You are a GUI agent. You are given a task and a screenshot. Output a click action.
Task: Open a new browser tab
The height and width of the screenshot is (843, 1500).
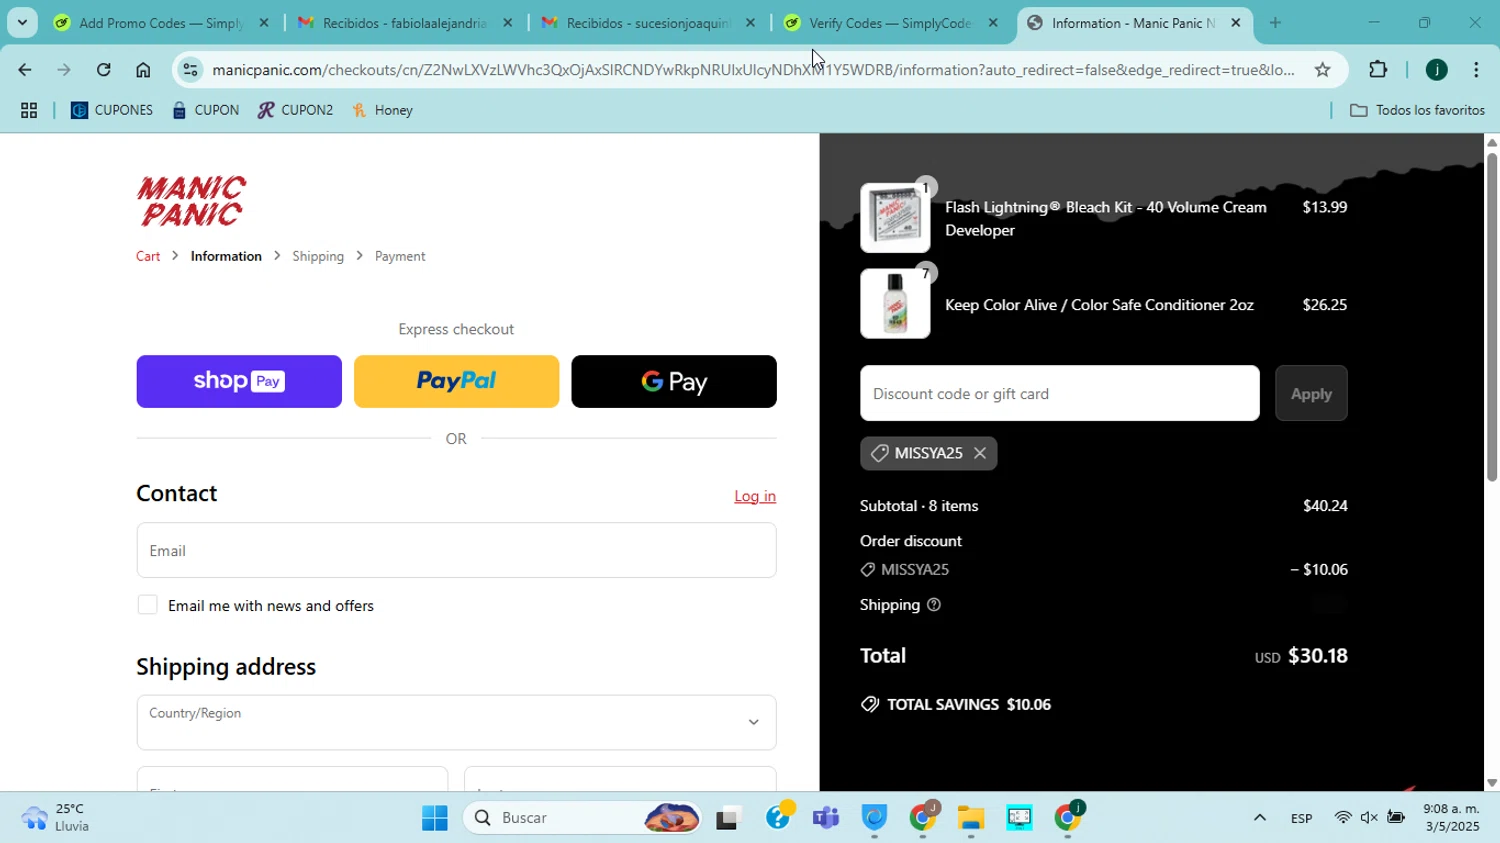[x=1275, y=22]
